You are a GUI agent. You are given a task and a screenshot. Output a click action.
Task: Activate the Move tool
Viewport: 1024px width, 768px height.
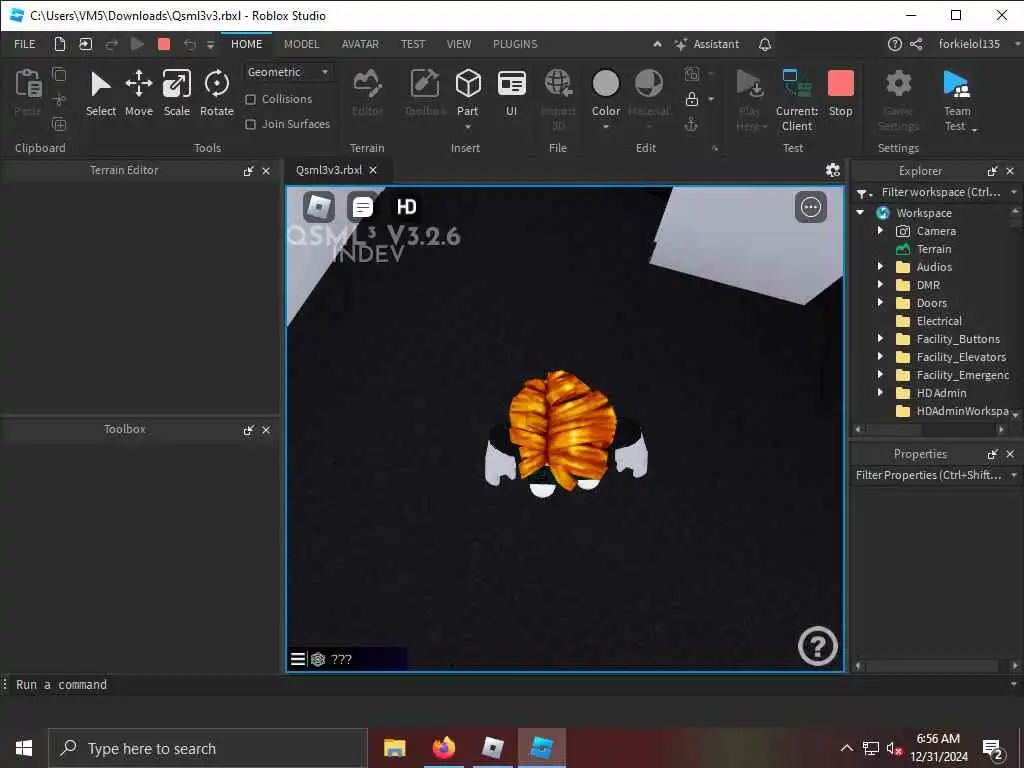tap(138, 94)
